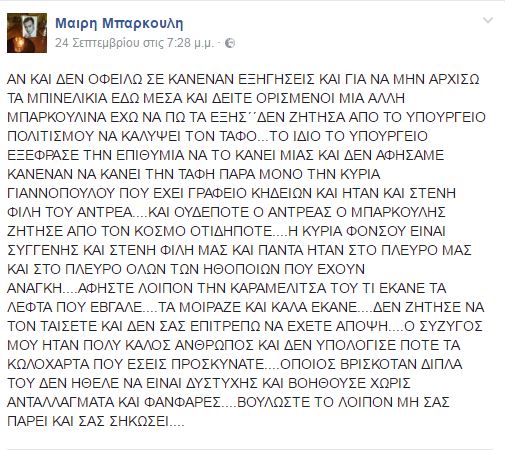
Task: Click the word ΣΥΓΓΕΝΗΣ in the post
Action: (43, 250)
